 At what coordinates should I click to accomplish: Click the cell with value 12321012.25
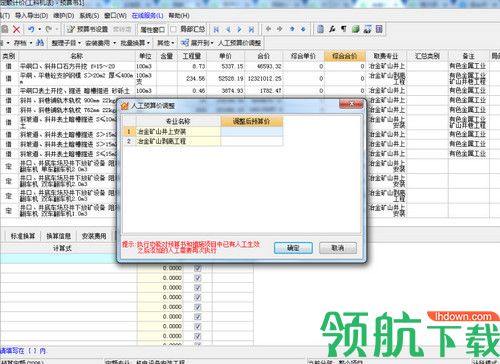[x=264, y=79]
